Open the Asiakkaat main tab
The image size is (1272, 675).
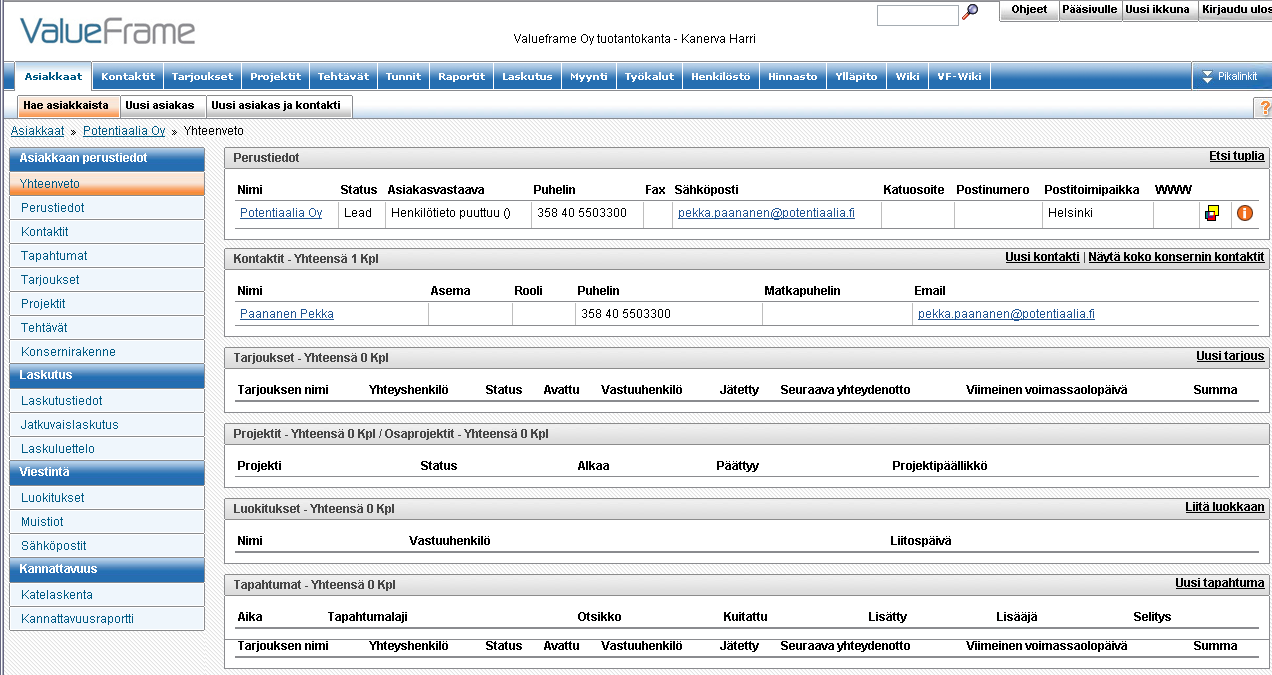[x=54, y=76]
